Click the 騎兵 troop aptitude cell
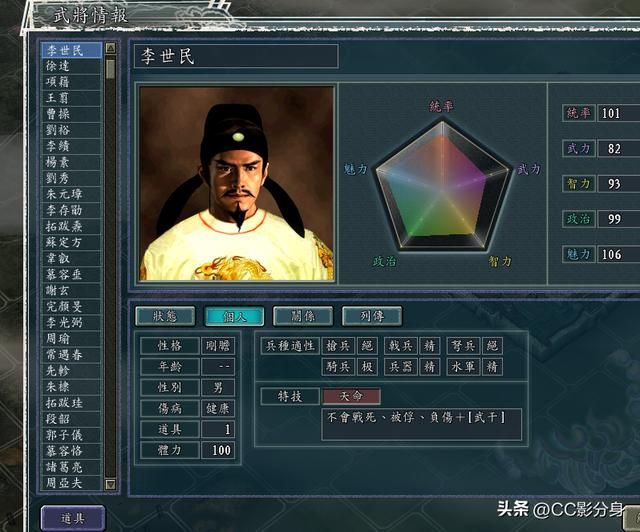 338,367
